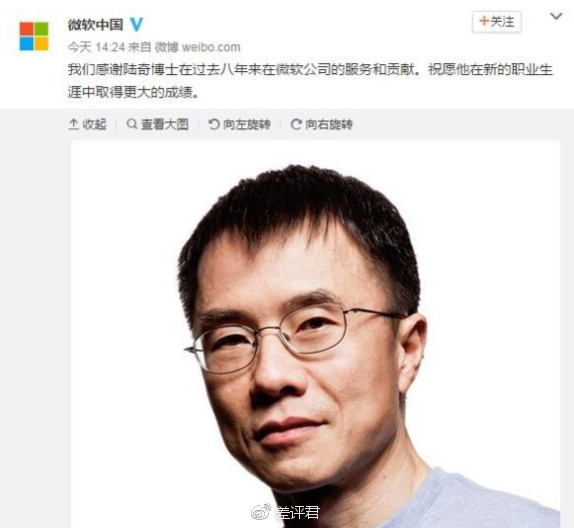
Task: Click the plus sign in 关注 button
Action: [484, 21]
